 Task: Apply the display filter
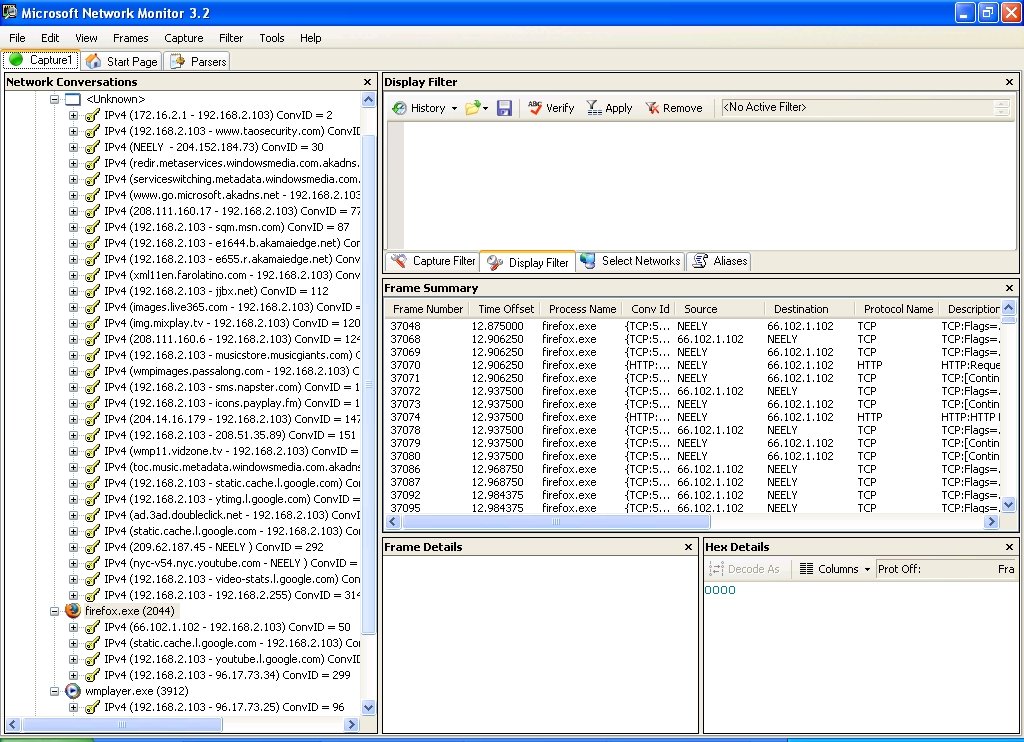coord(609,108)
